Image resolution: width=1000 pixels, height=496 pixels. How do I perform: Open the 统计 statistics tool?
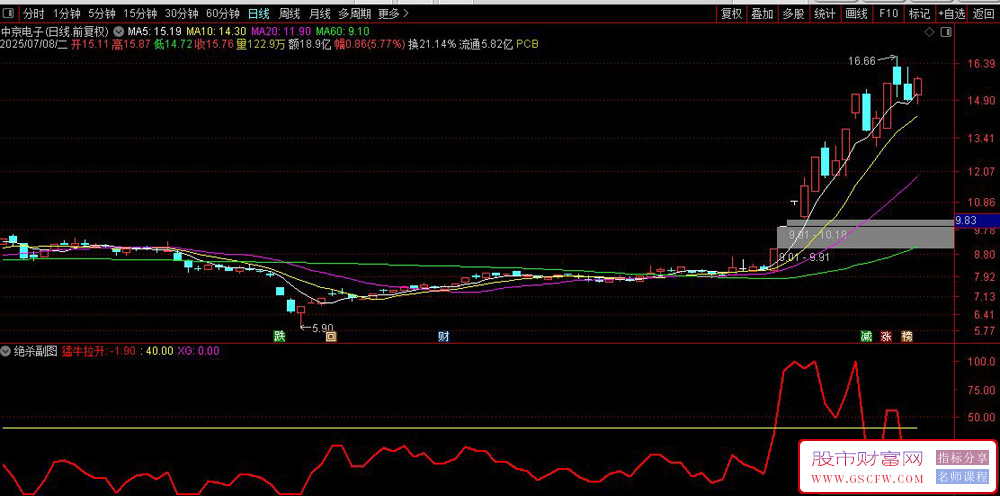coord(825,13)
